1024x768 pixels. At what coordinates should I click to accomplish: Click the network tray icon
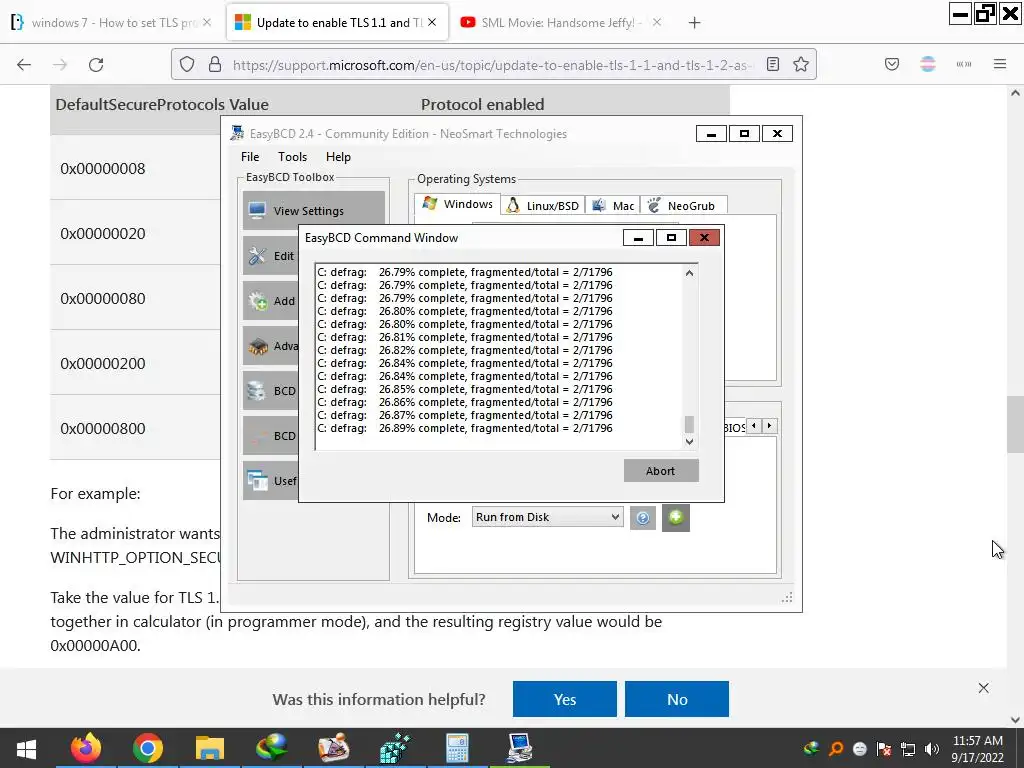[x=908, y=749]
